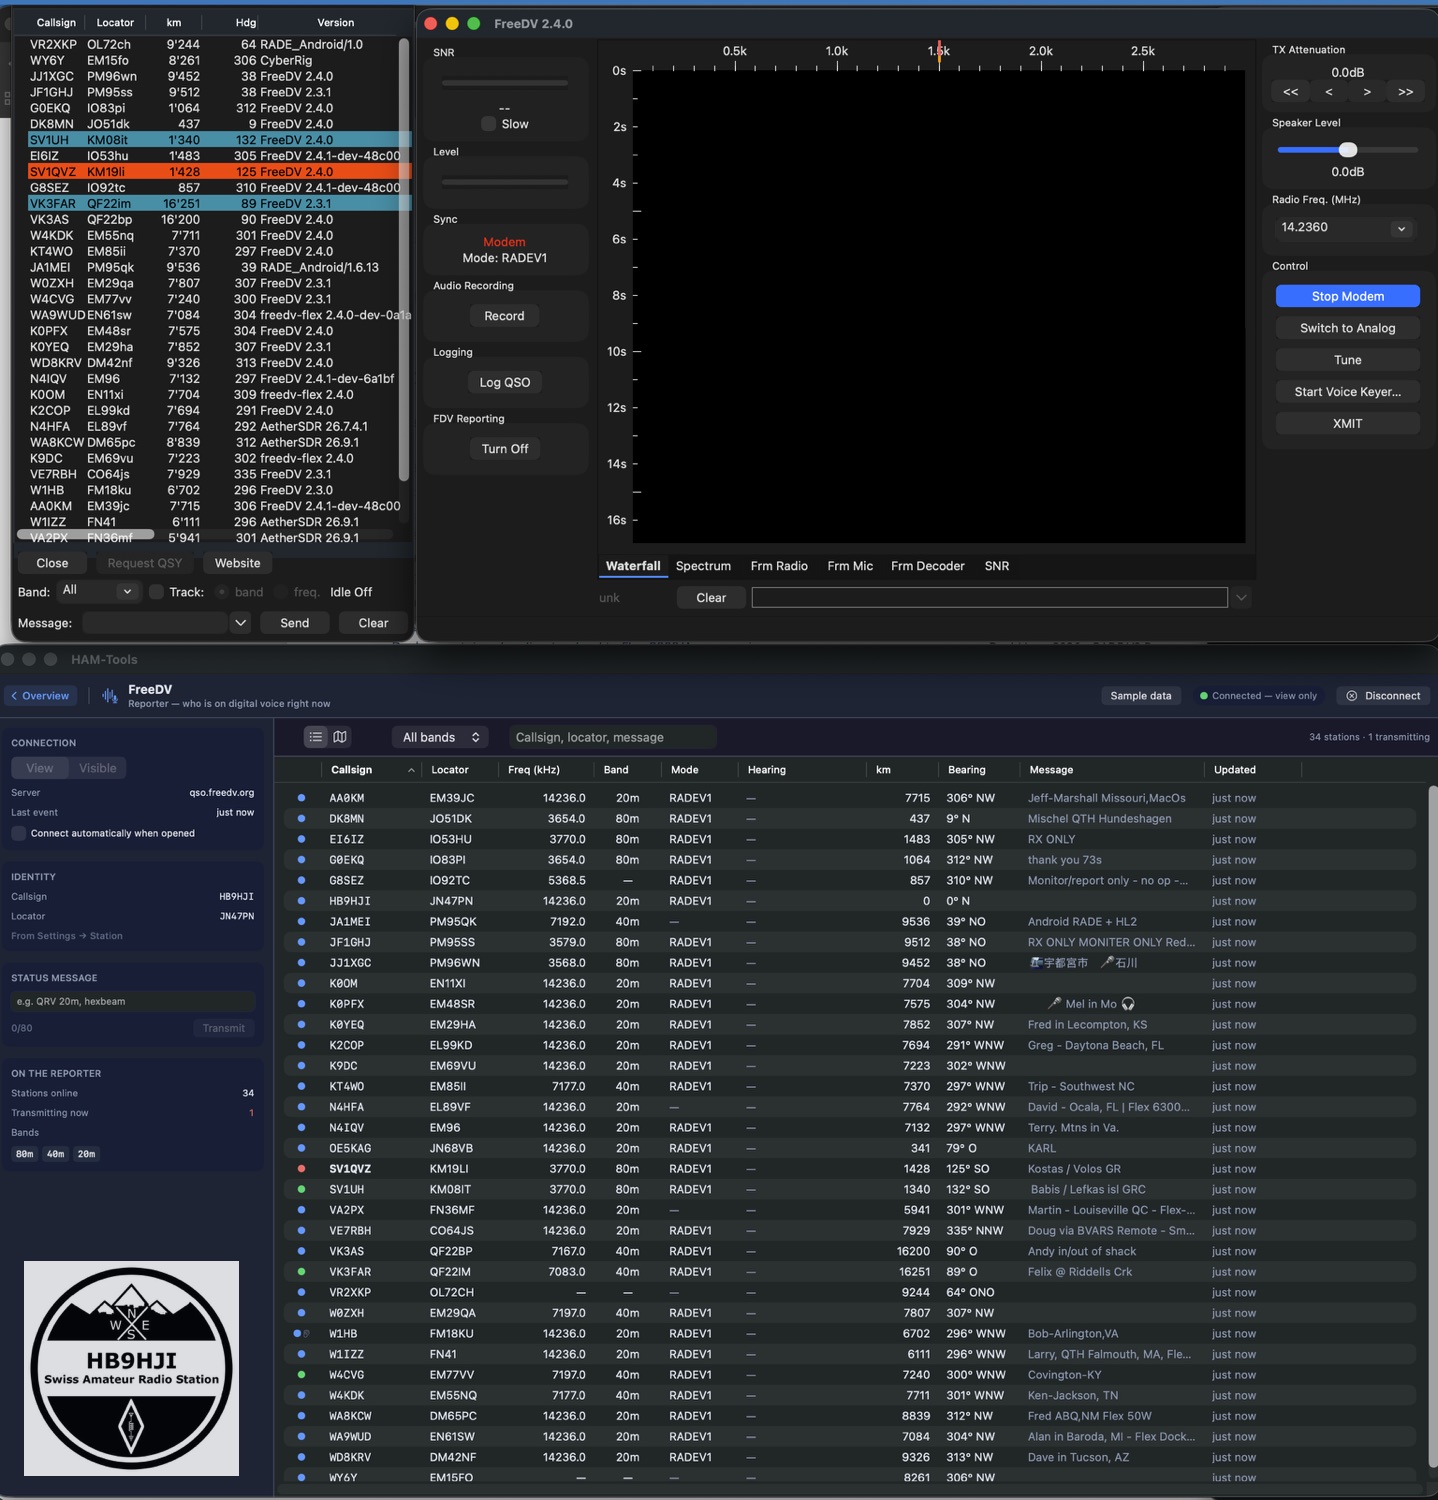Click the Level meter bar
The image size is (1438, 1500).
505,183
